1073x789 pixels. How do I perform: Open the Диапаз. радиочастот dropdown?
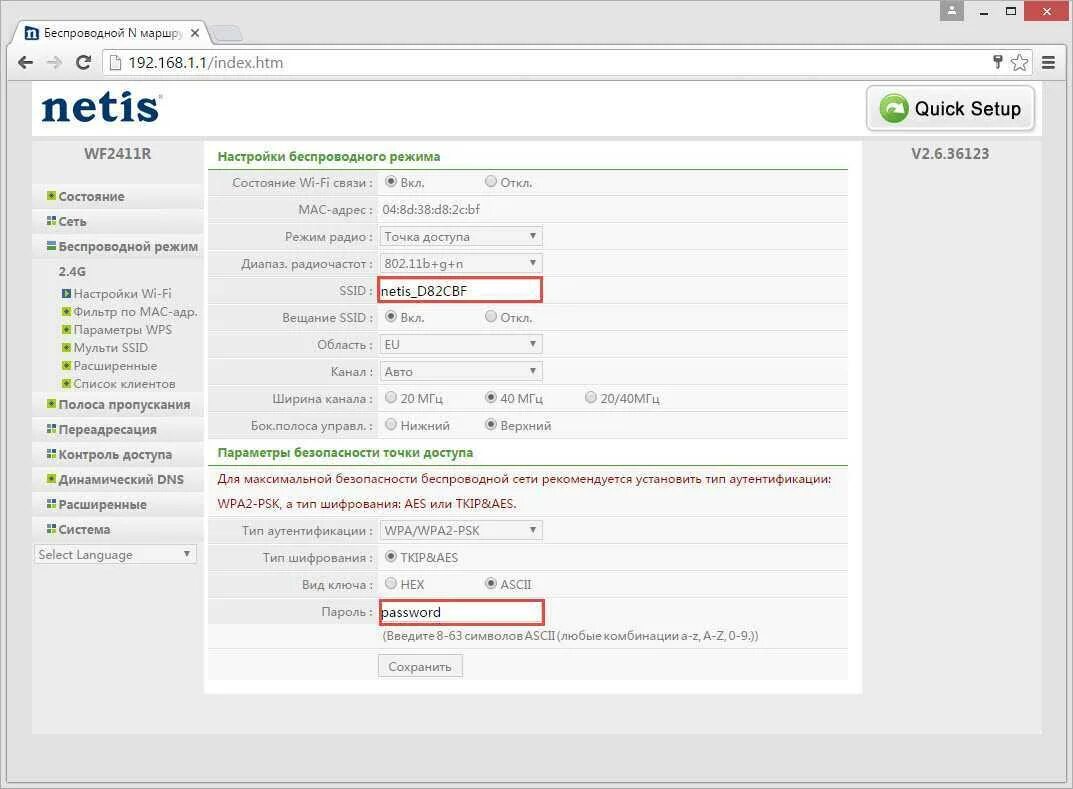click(x=461, y=263)
